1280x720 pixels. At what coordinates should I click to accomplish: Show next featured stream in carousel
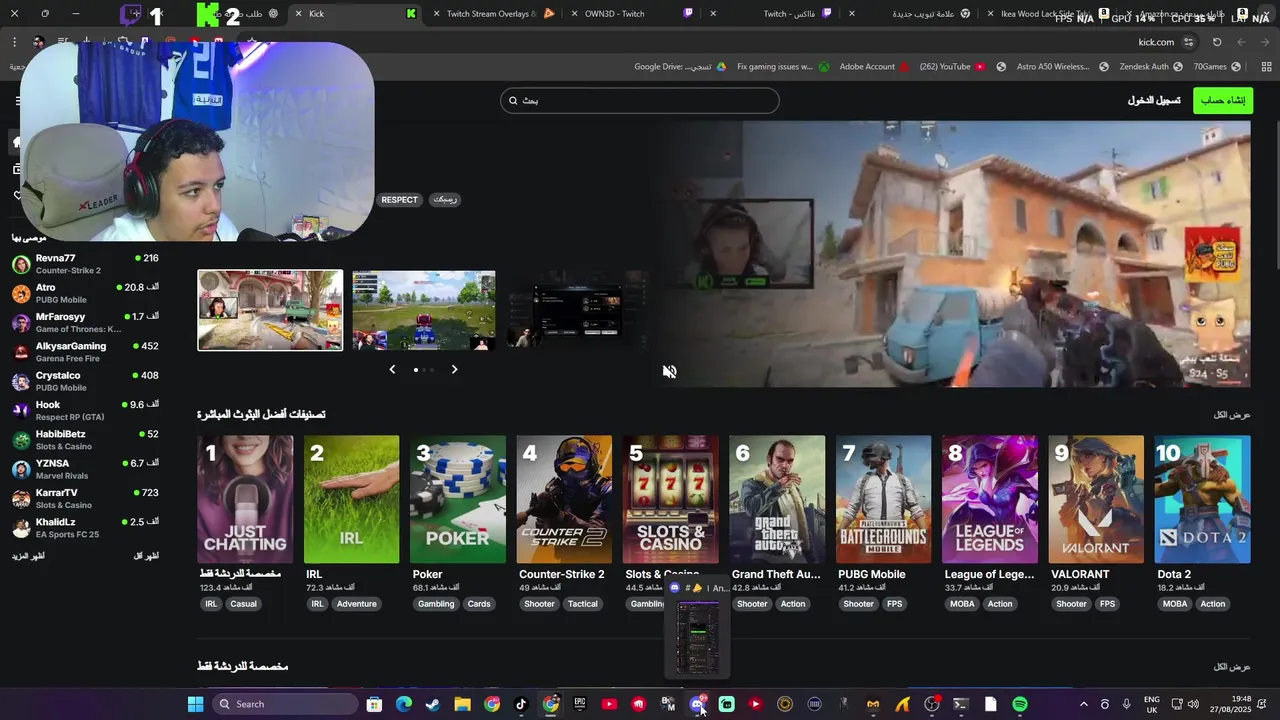click(454, 369)
